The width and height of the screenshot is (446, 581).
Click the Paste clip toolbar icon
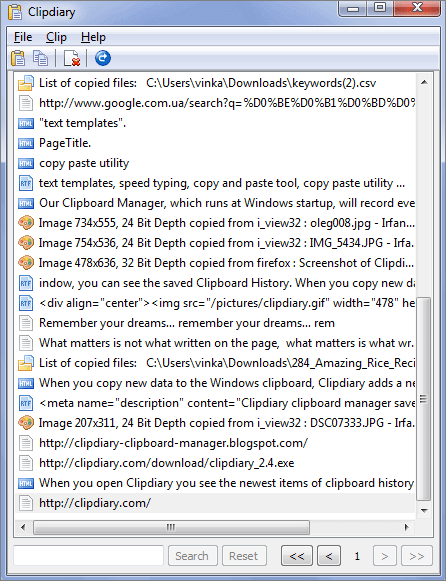click(18, 58)
